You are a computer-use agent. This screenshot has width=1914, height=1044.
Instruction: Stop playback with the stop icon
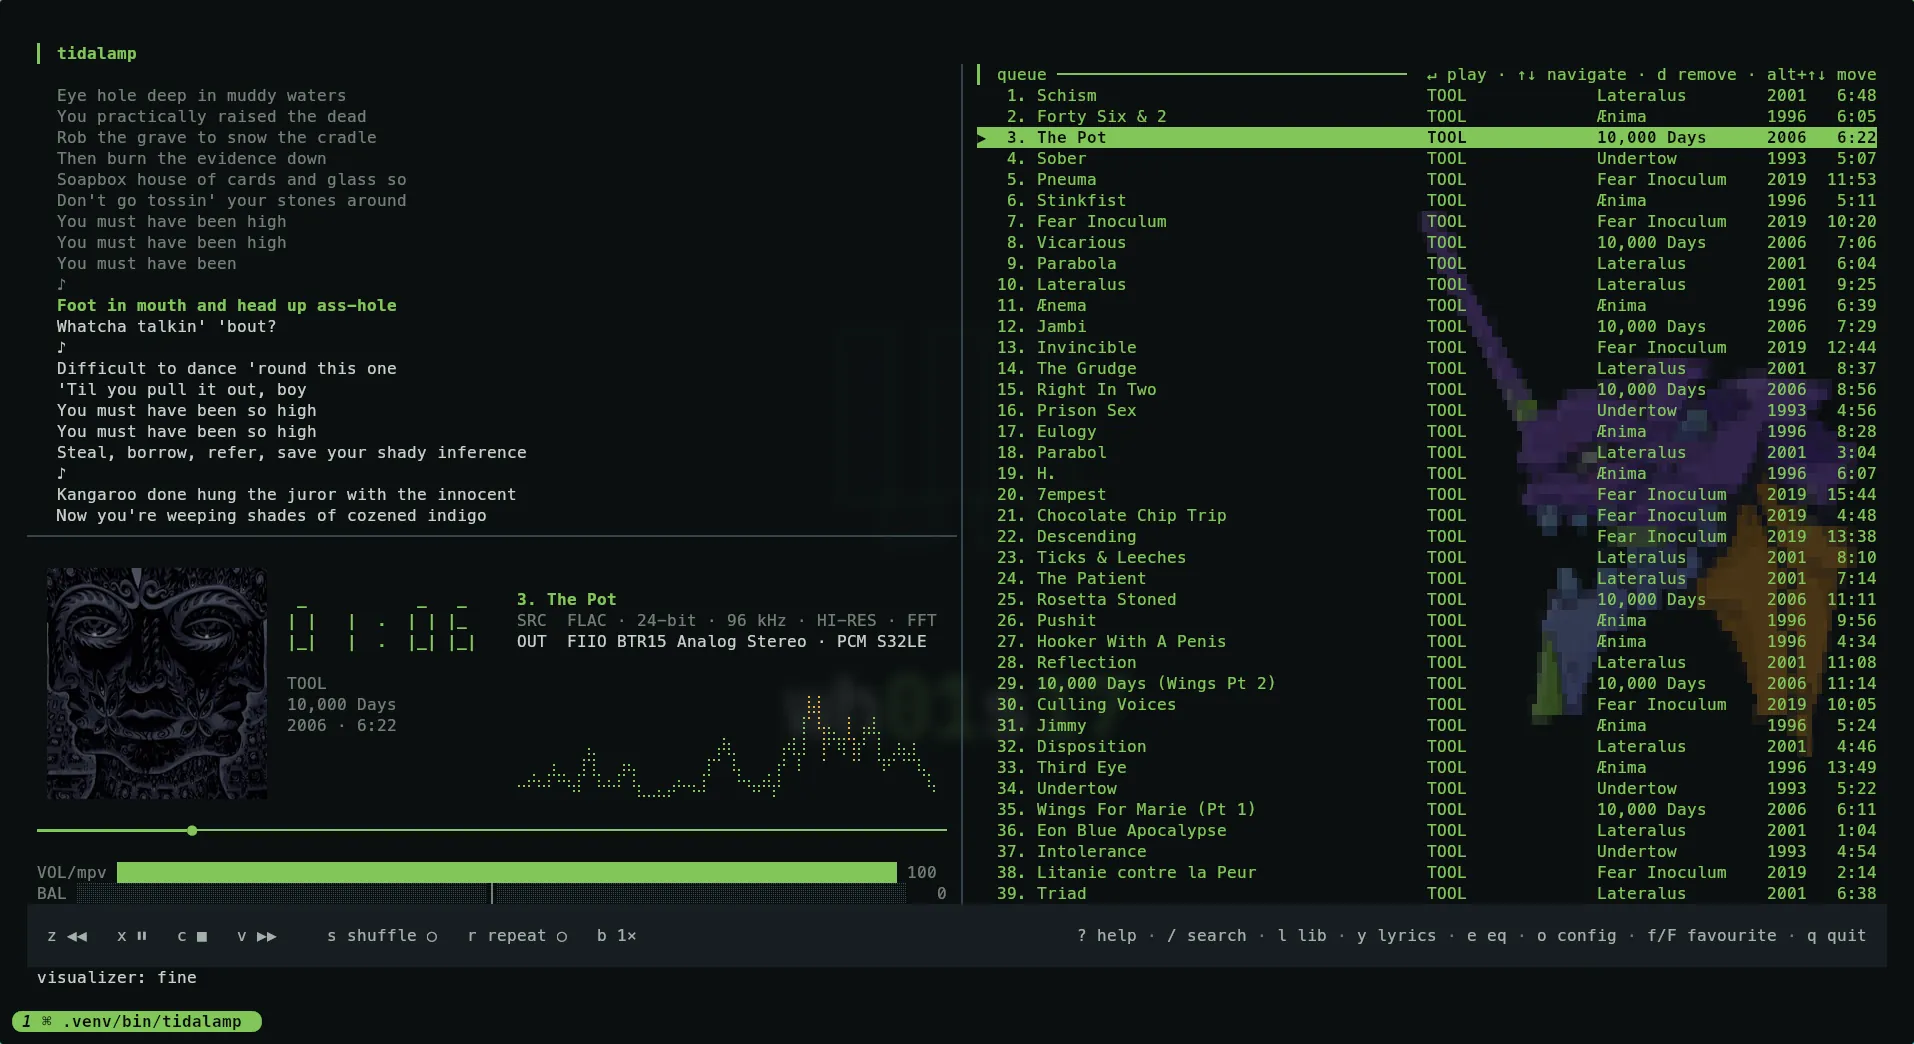pyautogui.click(x=201, y=936)
